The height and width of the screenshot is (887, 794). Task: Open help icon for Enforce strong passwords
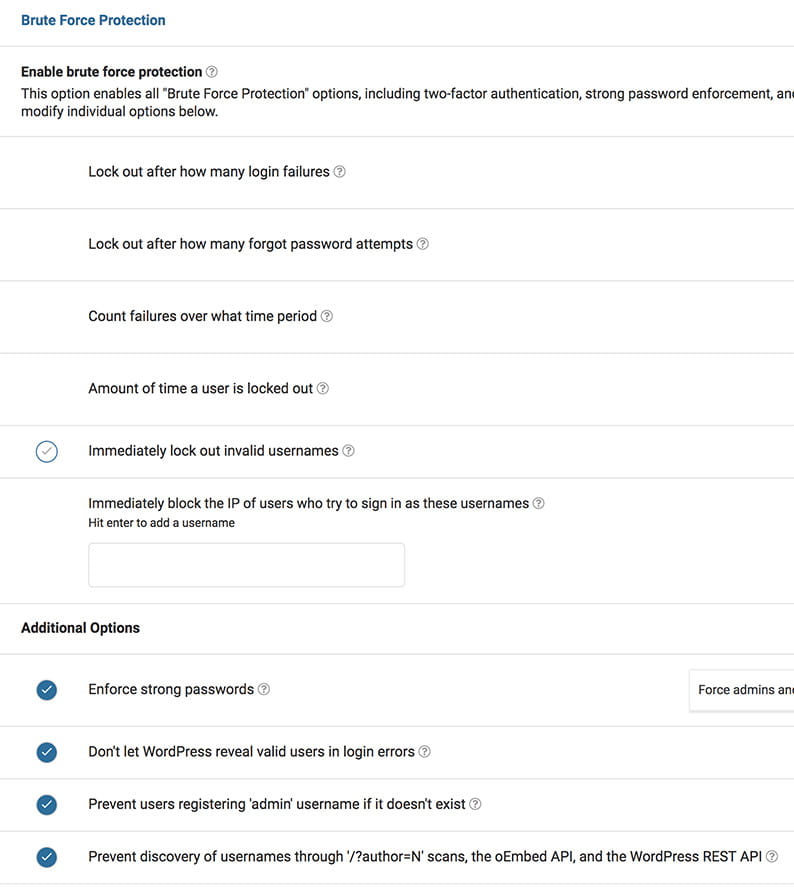pyautogui.click(x=264, y=689)
